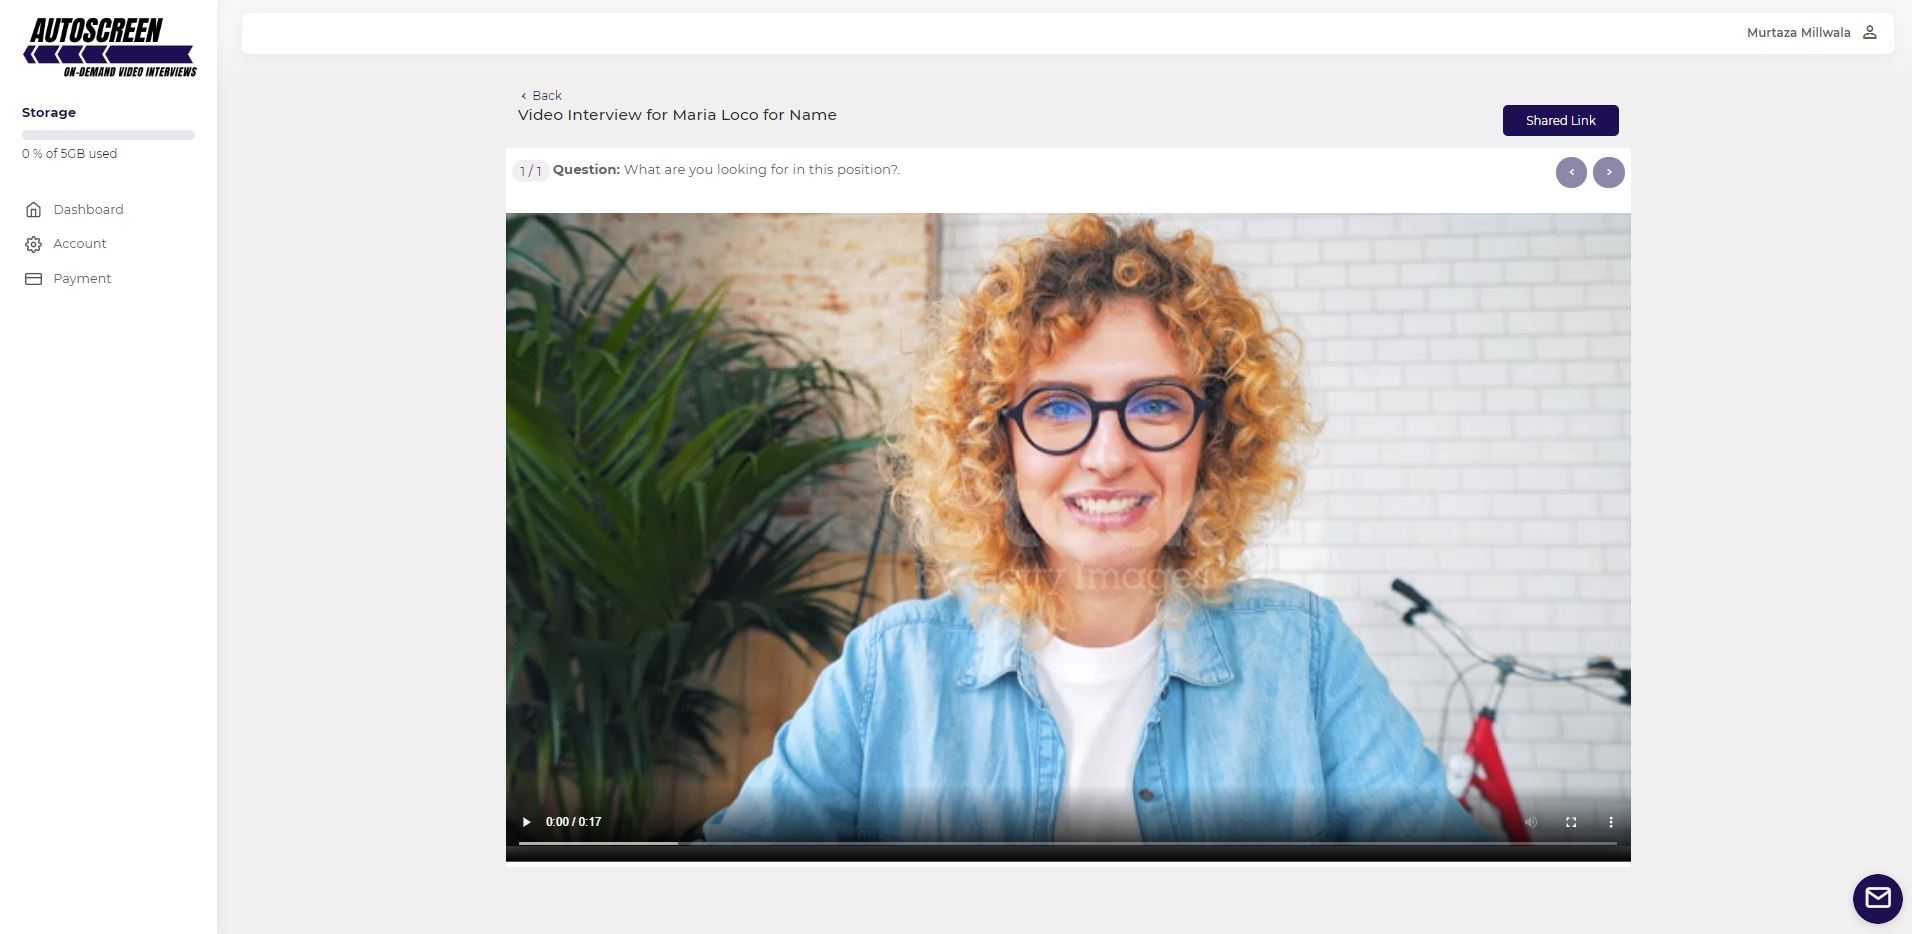Open the video's three-dot options menu
This screenshot has width=1912, height=934.
pyautogui.click(x=1610, y=822)
